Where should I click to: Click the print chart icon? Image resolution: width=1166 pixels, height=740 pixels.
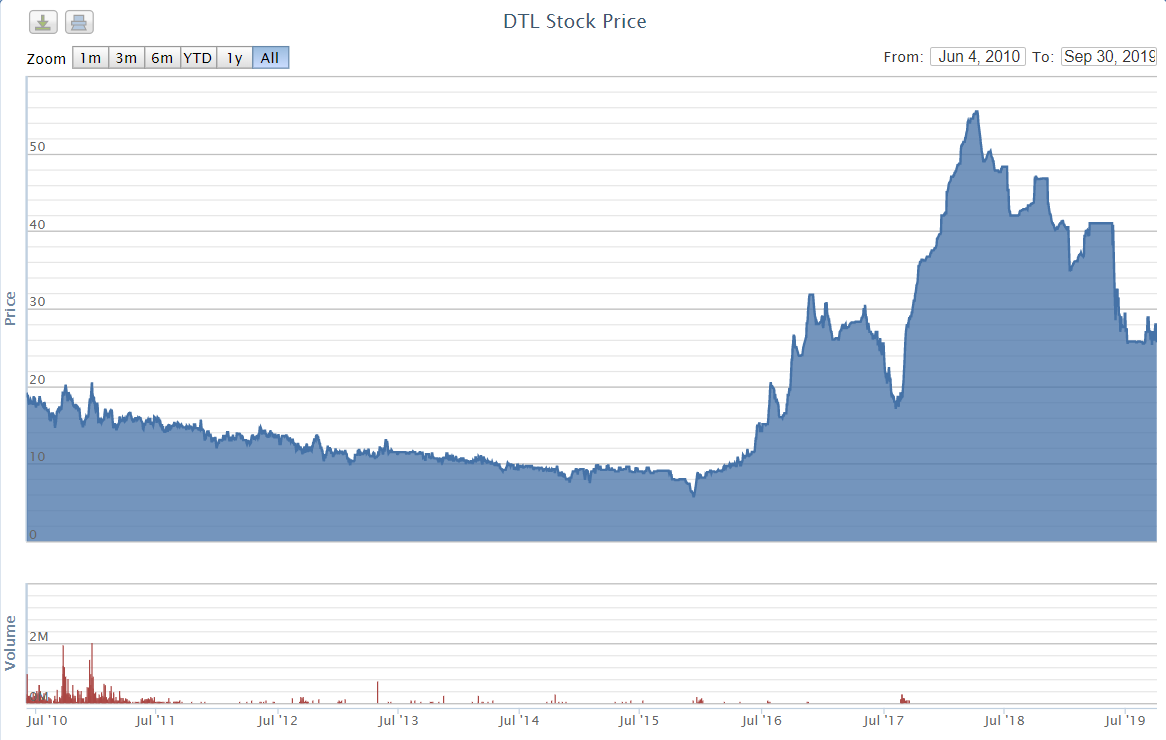coord(80,22)
